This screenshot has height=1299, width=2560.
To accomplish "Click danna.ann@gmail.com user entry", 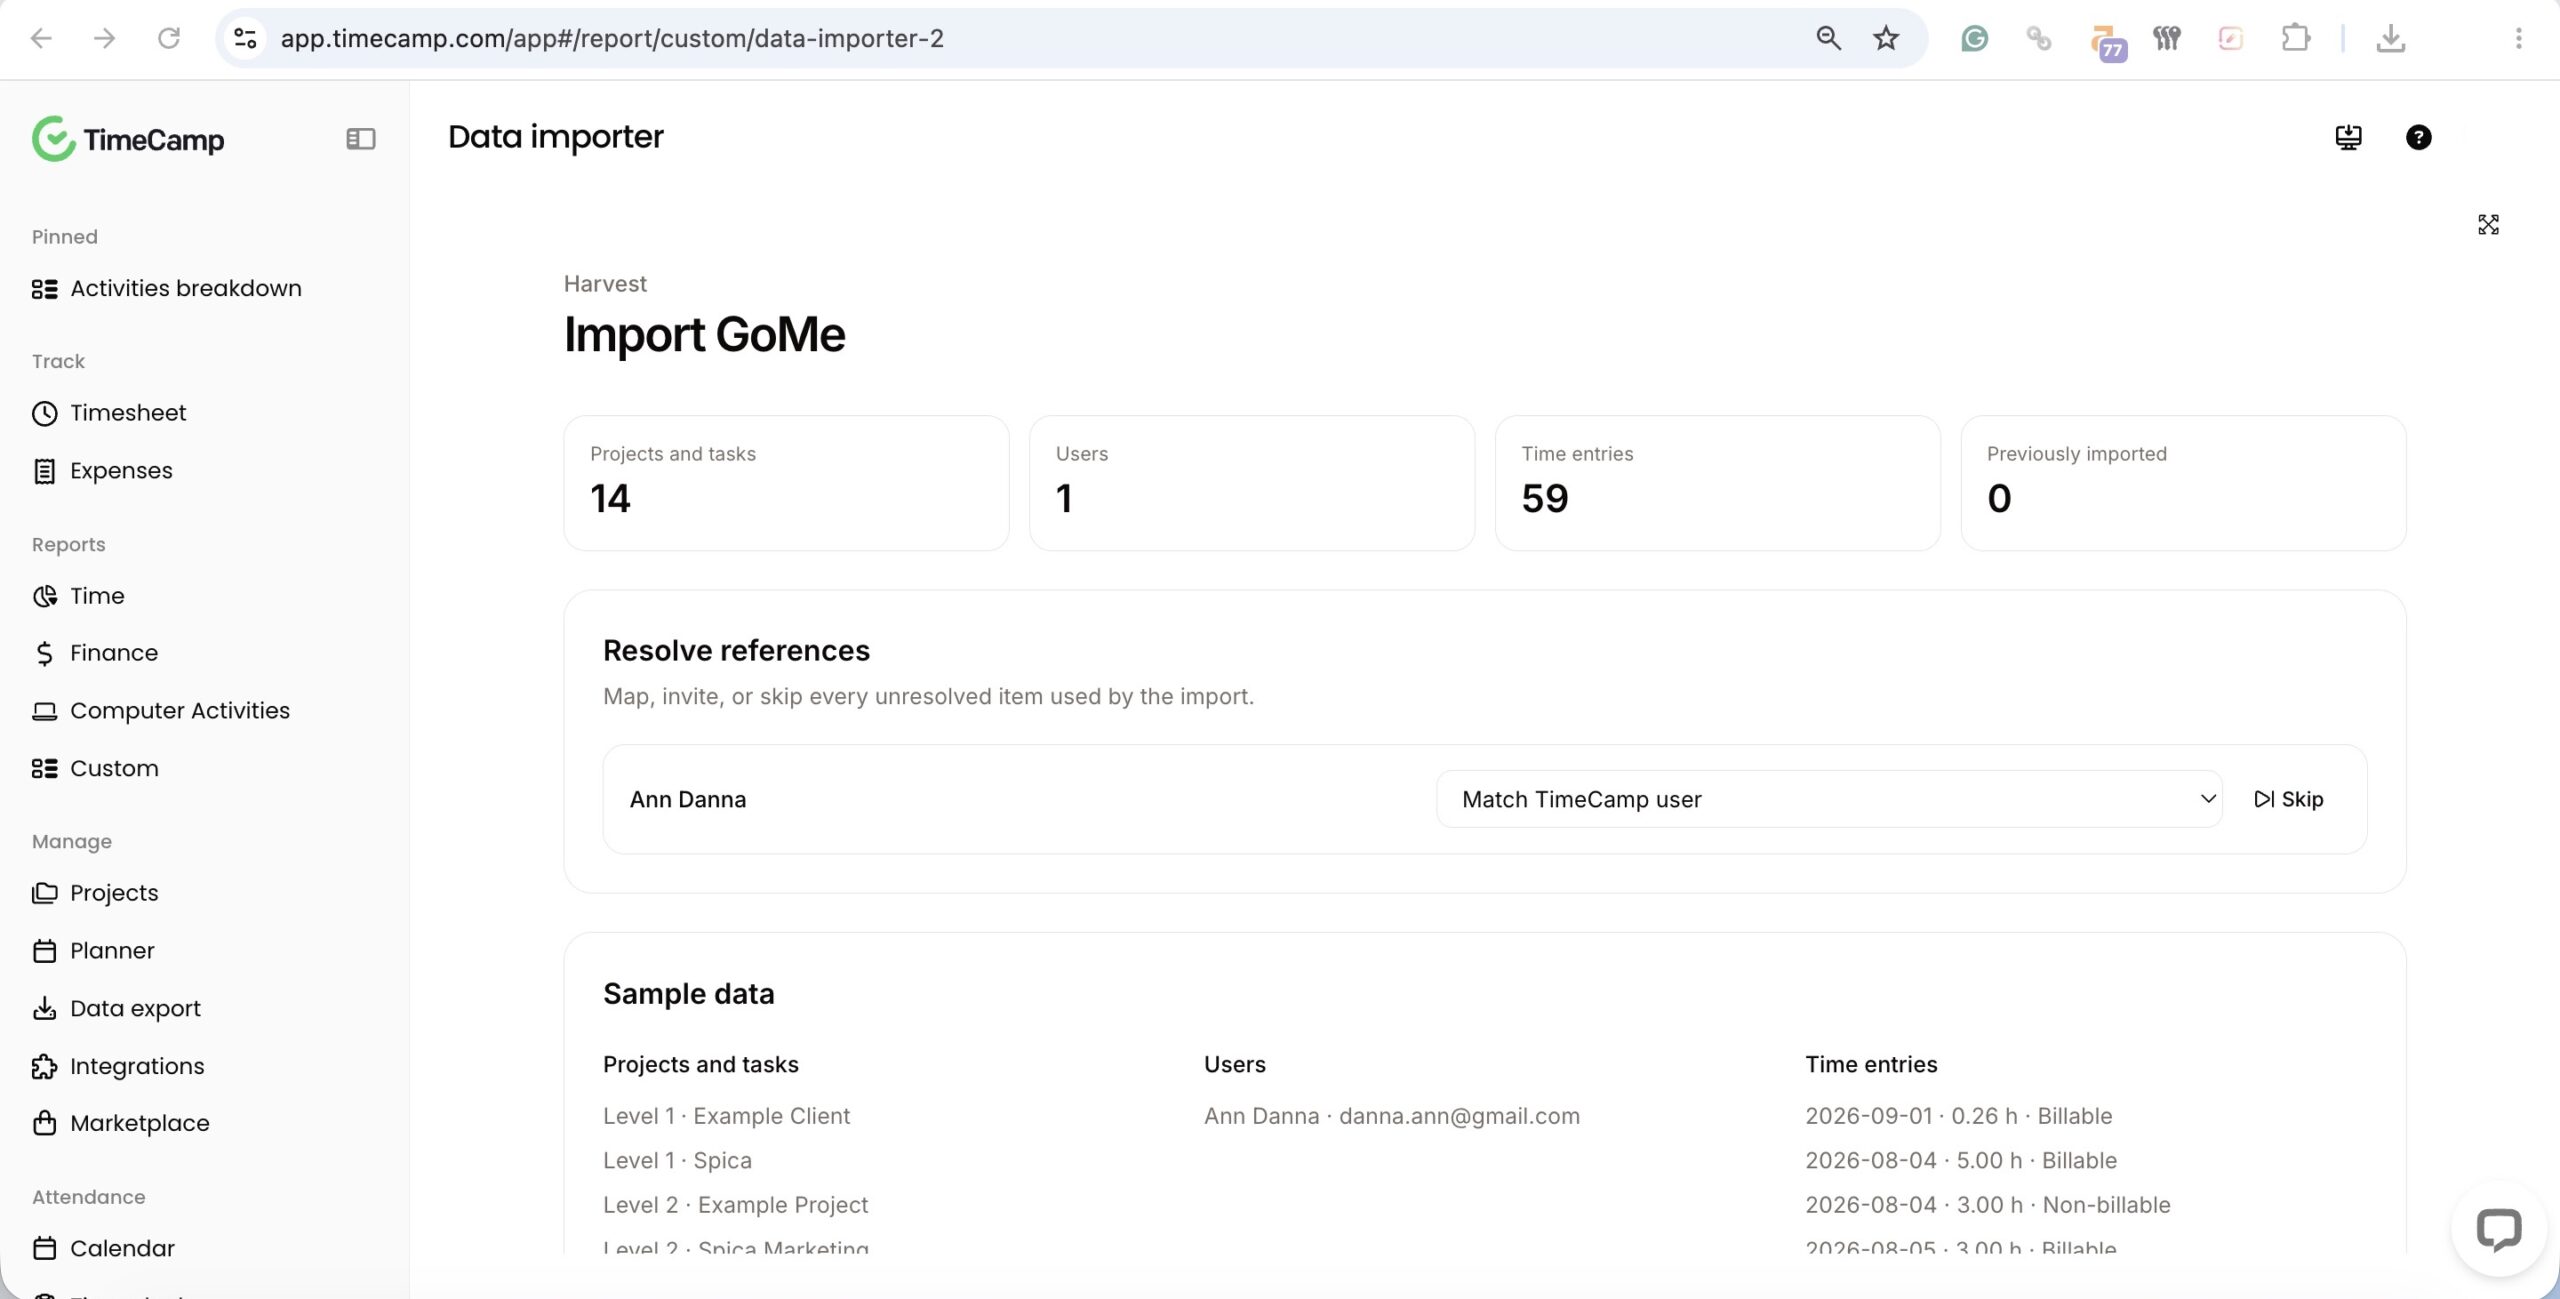I will (x=1391, y=1116).
